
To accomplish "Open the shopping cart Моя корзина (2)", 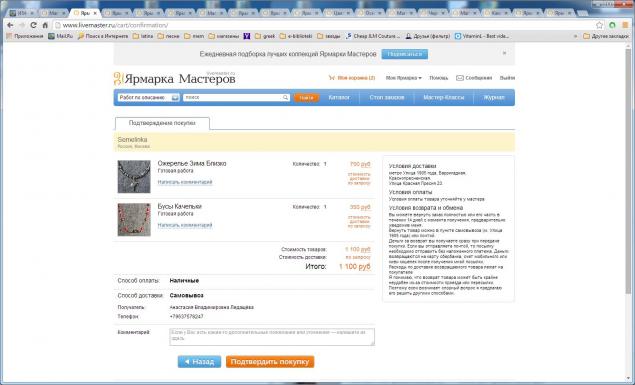I will pos(352,78).
